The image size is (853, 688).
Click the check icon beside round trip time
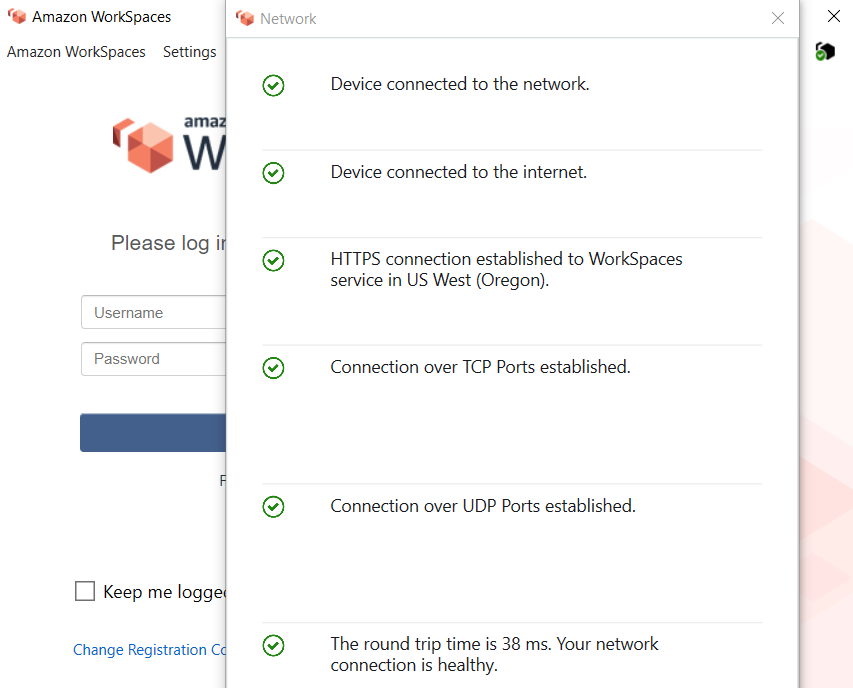[273, 645]
